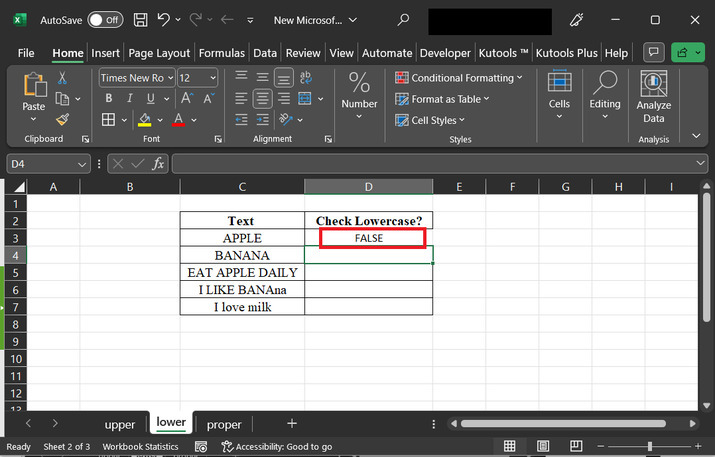Expand the formula bar
The height and width of the screenshot is (457, 715).
point(700,163)
